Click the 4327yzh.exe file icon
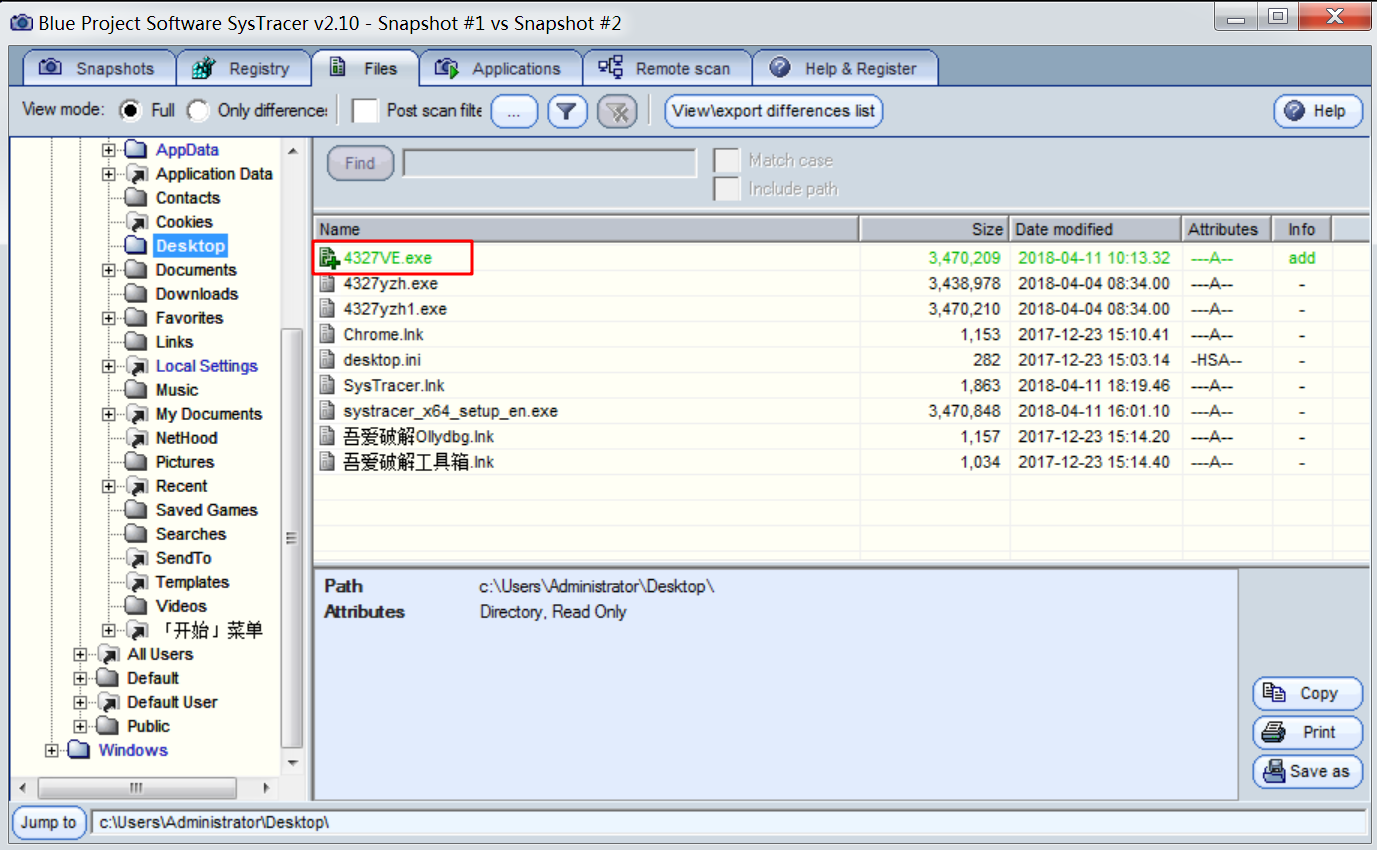The height and width of the screenshot is (850, 1377). tap(327, 284)
